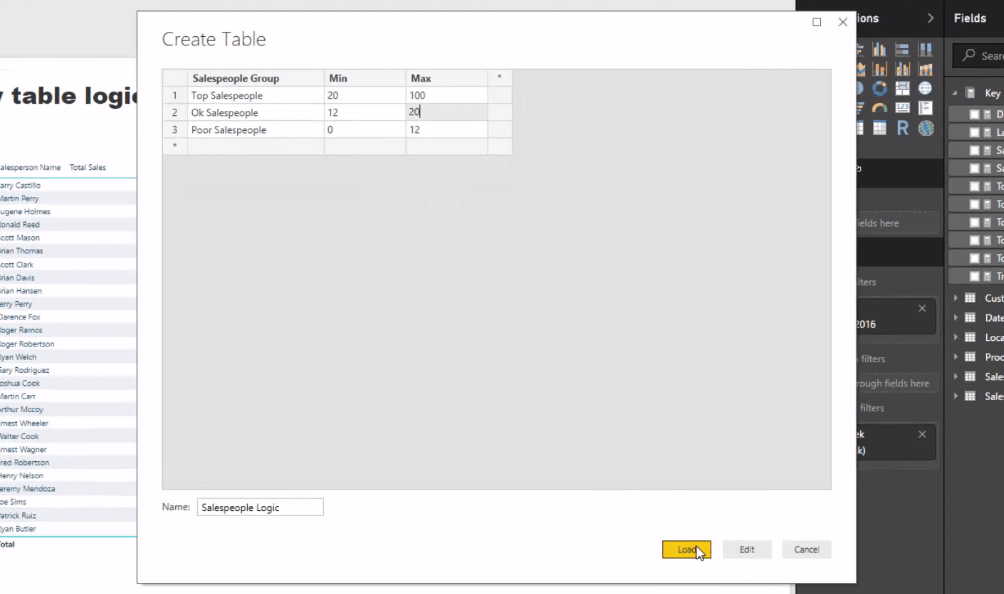This screenshot has width=1004, height=594.
Task: Select the ArcGIS maps visual
Action: 925,128
